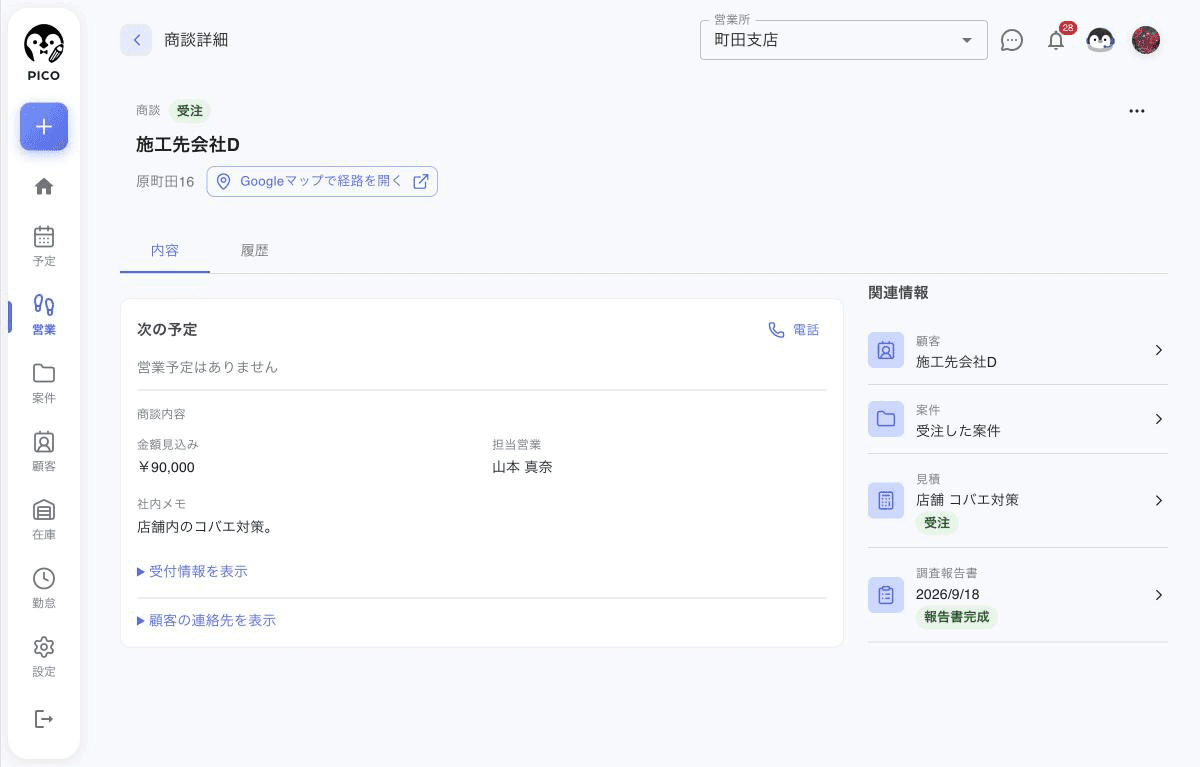This screenshot has width=1200, height=767.
Task: Open the user profile avatar
Action: (1146, 40)
